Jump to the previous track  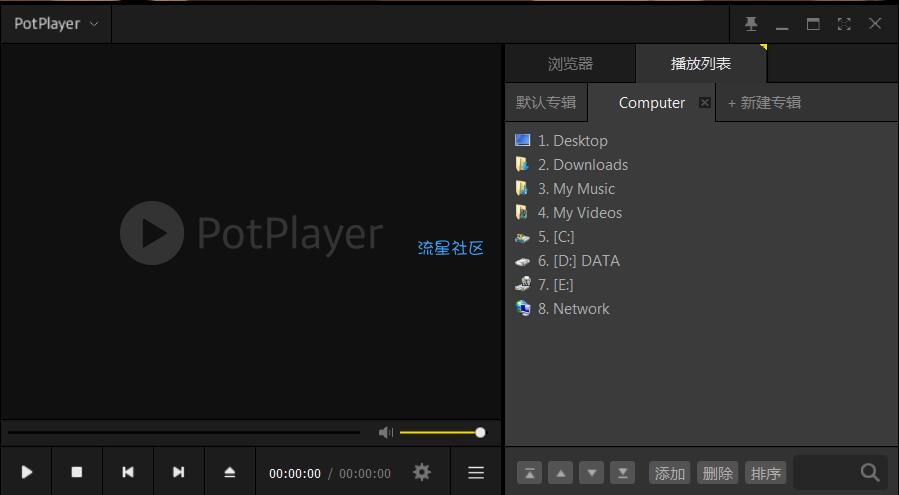pos(128,472)
